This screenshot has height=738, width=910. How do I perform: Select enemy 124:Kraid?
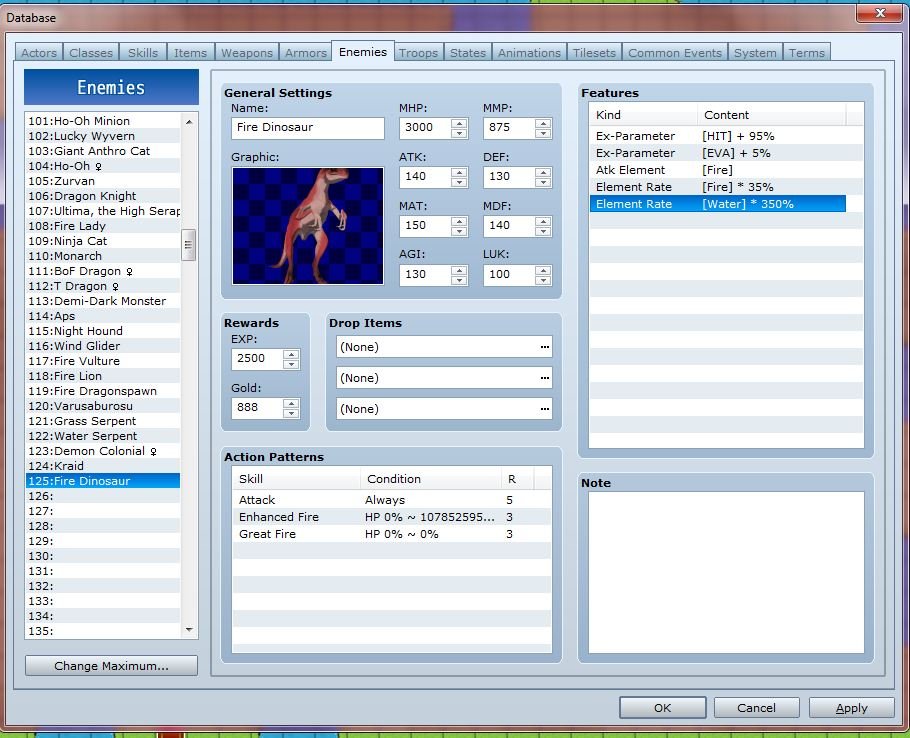point(103,466)
